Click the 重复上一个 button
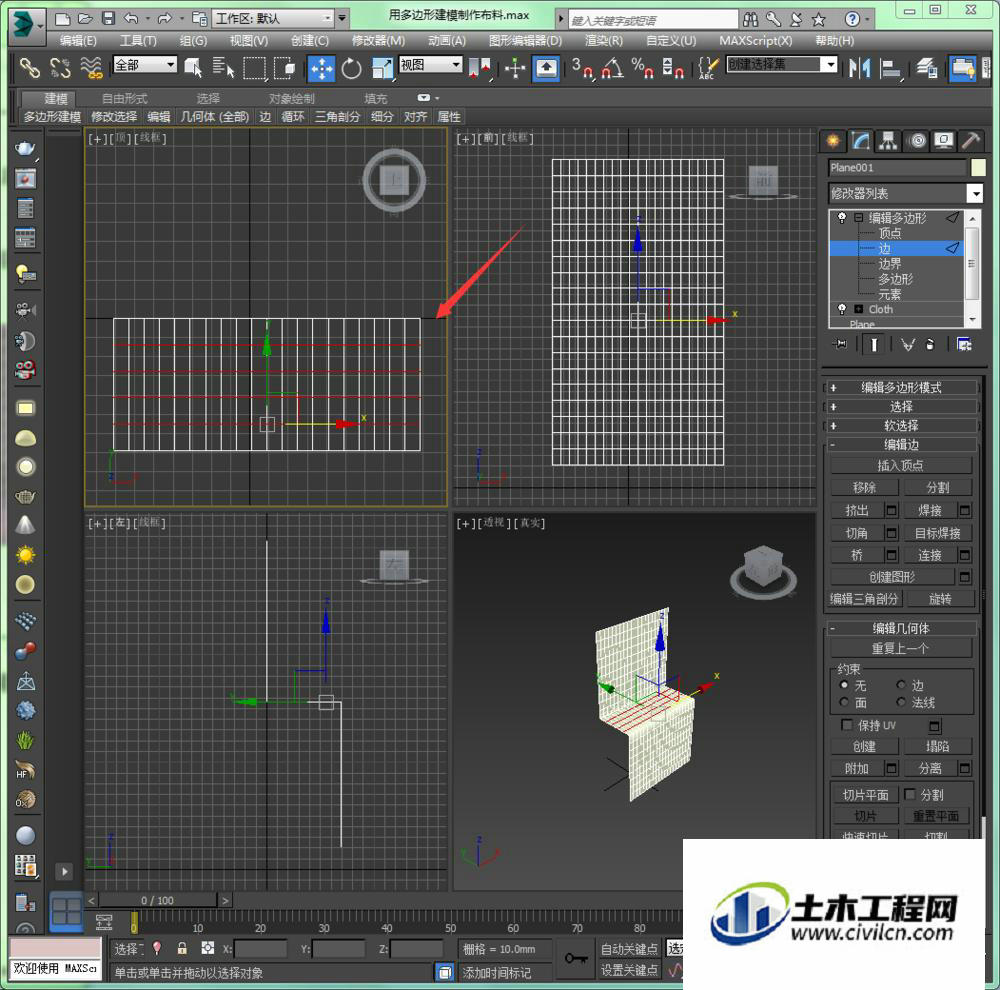The width and height of the screenshot is (1000, 990). (x=901, y=648)
